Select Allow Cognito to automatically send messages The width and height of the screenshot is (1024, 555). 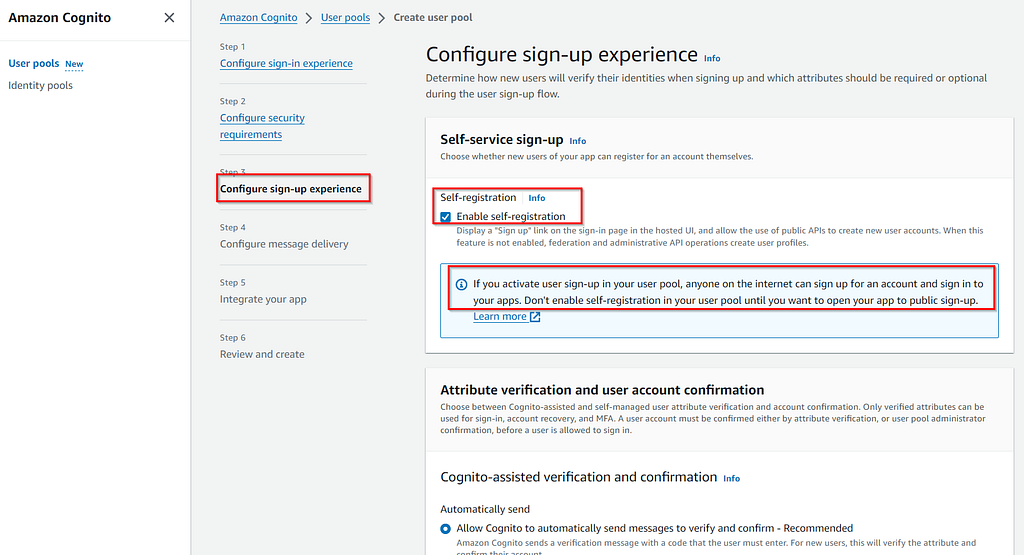445,528
